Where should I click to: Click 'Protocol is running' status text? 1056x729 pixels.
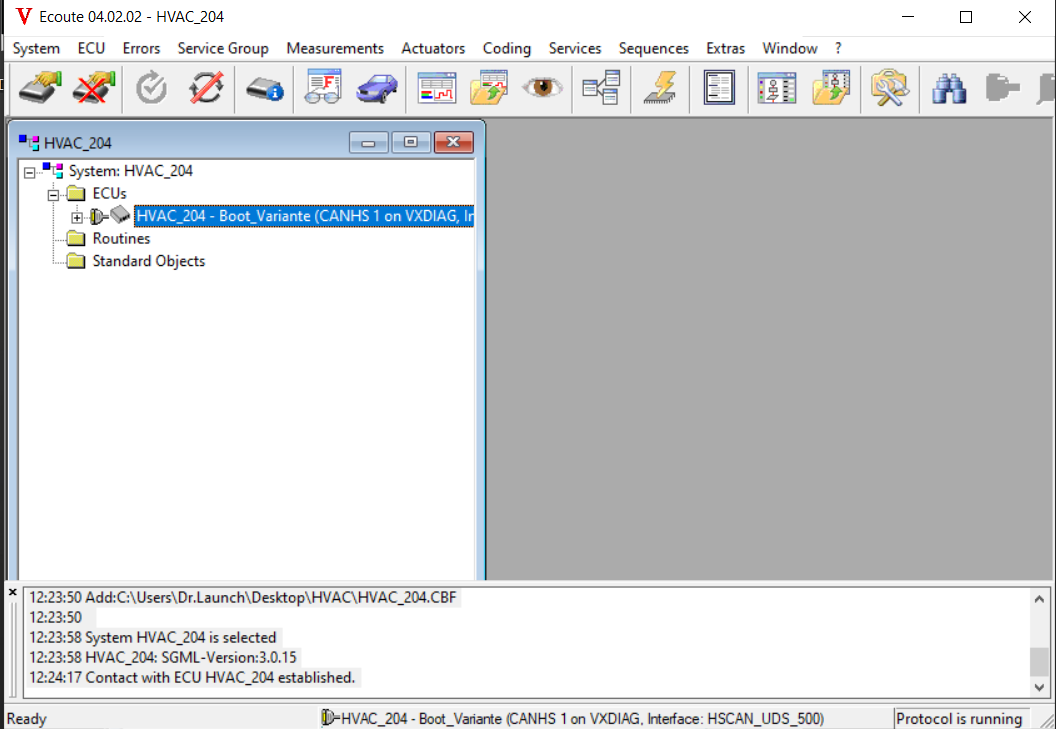[x=959, y=719]
